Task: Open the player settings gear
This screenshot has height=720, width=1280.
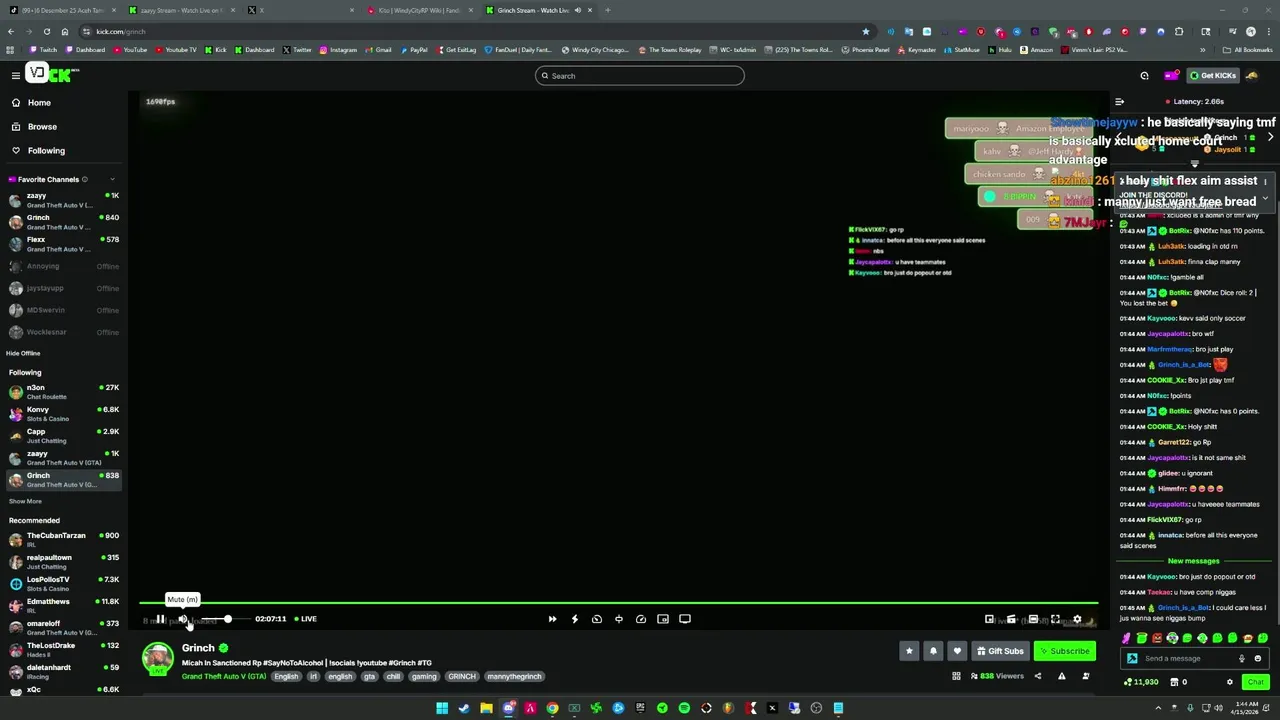Action: (x=1077, y=619)
